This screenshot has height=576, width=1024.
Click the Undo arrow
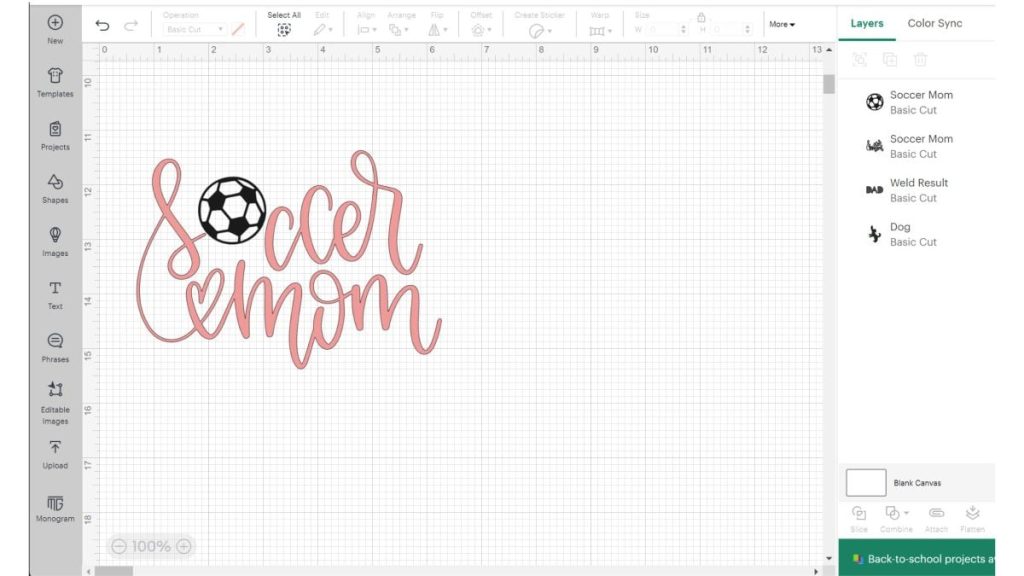pos(103,25)
